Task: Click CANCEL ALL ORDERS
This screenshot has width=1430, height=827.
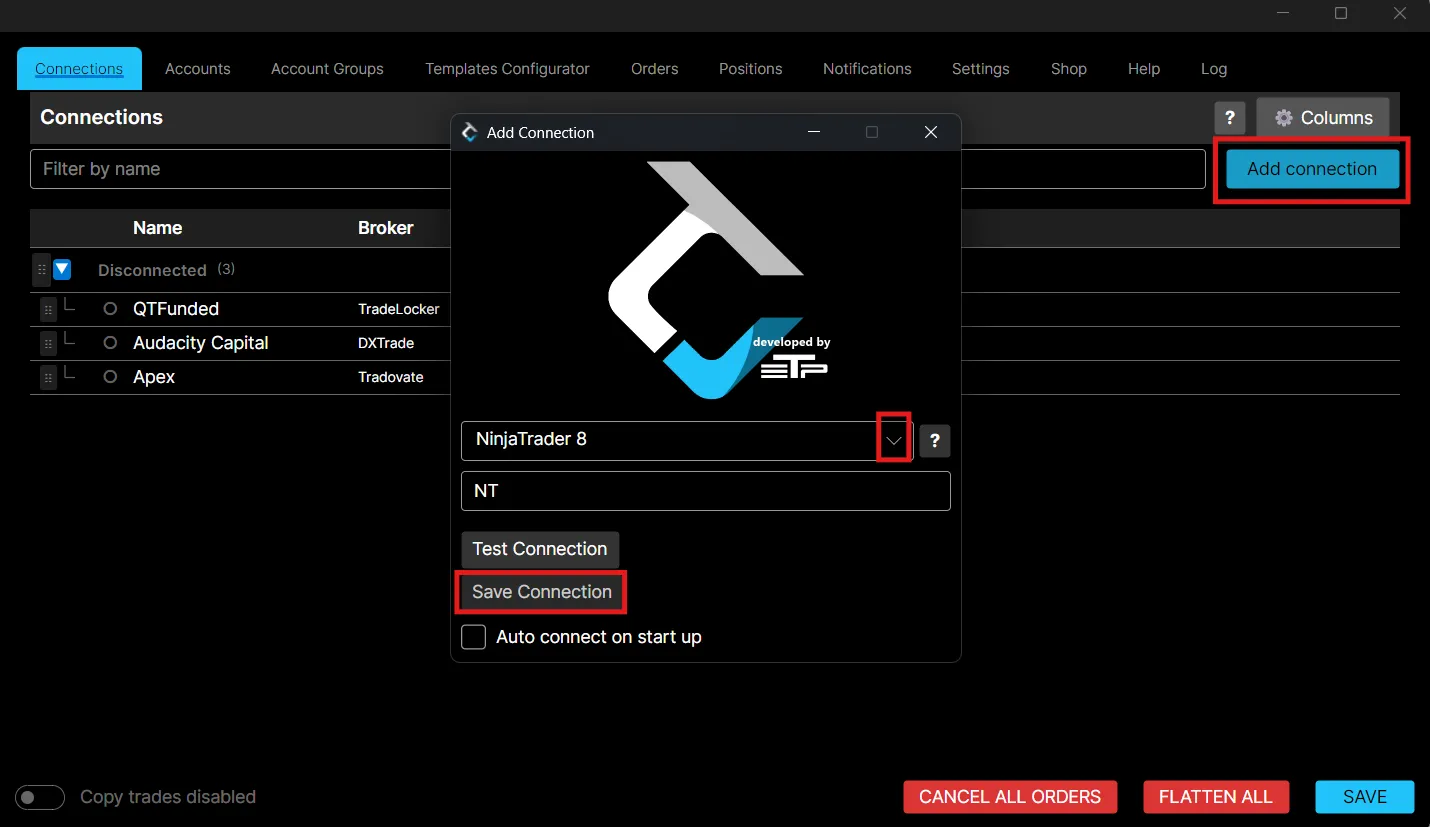Action: [1010, 797]
